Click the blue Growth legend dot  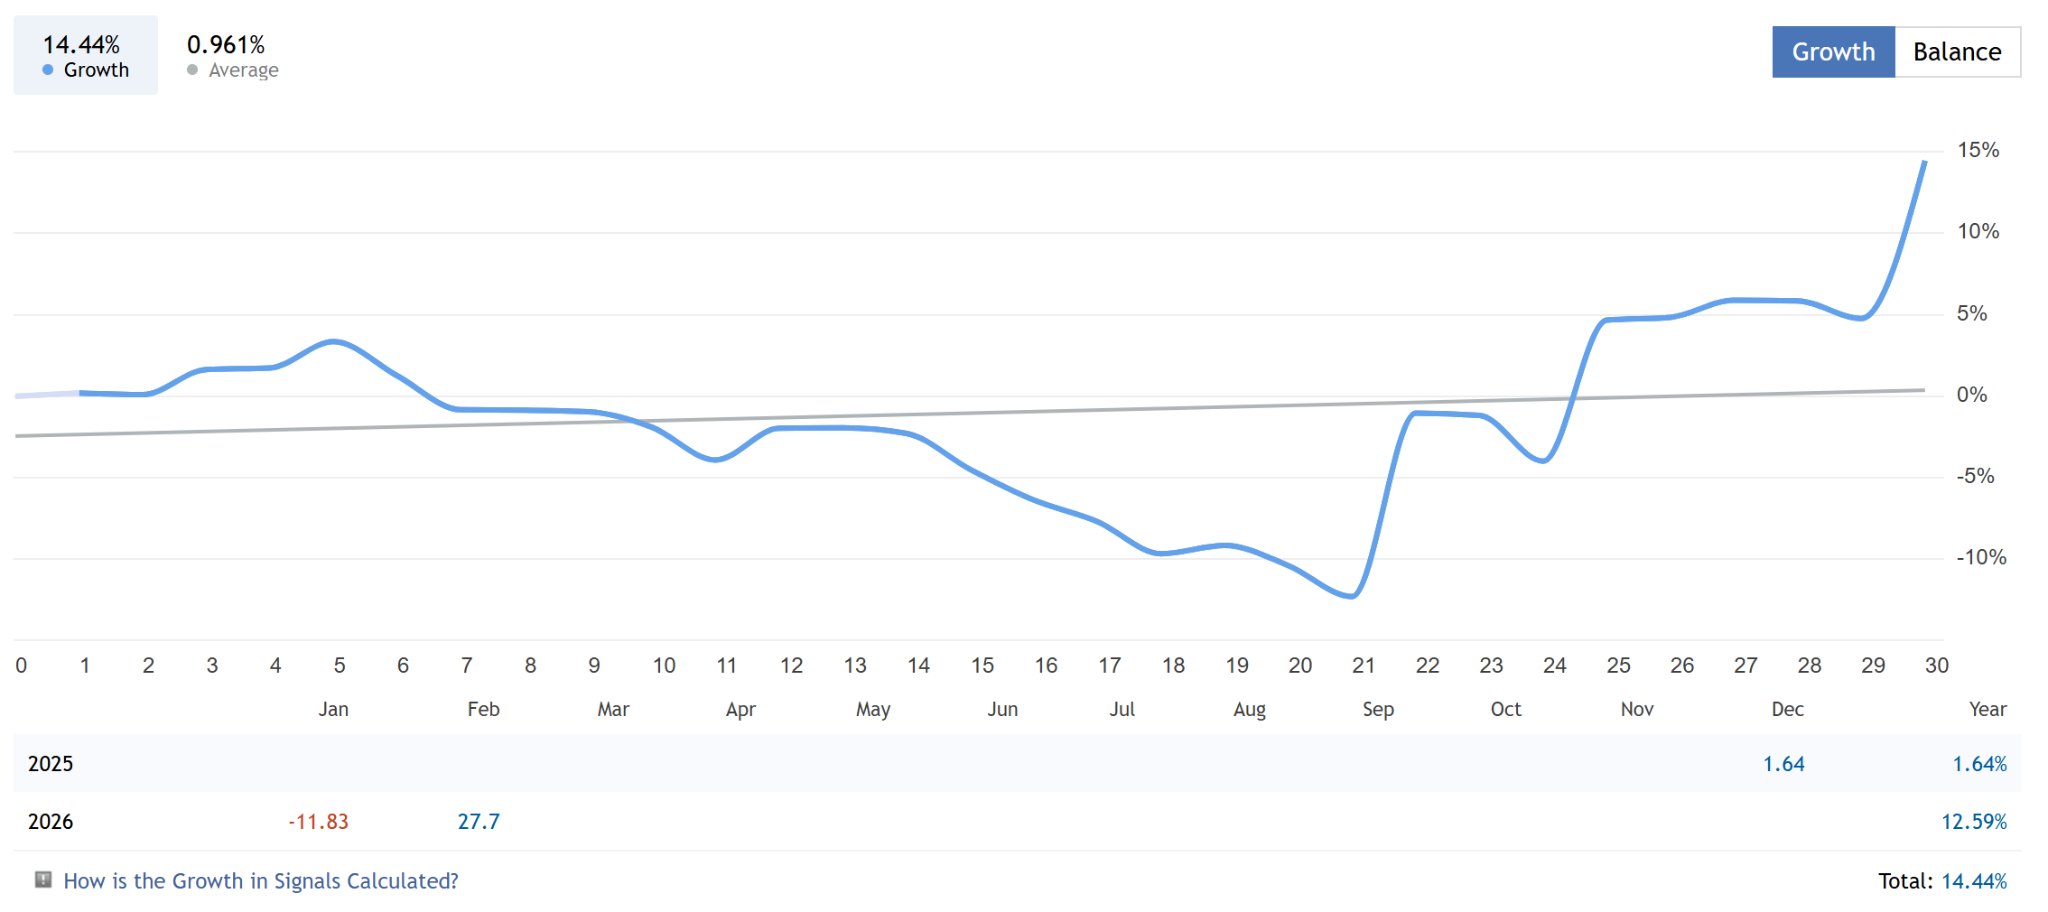point(48,70)
